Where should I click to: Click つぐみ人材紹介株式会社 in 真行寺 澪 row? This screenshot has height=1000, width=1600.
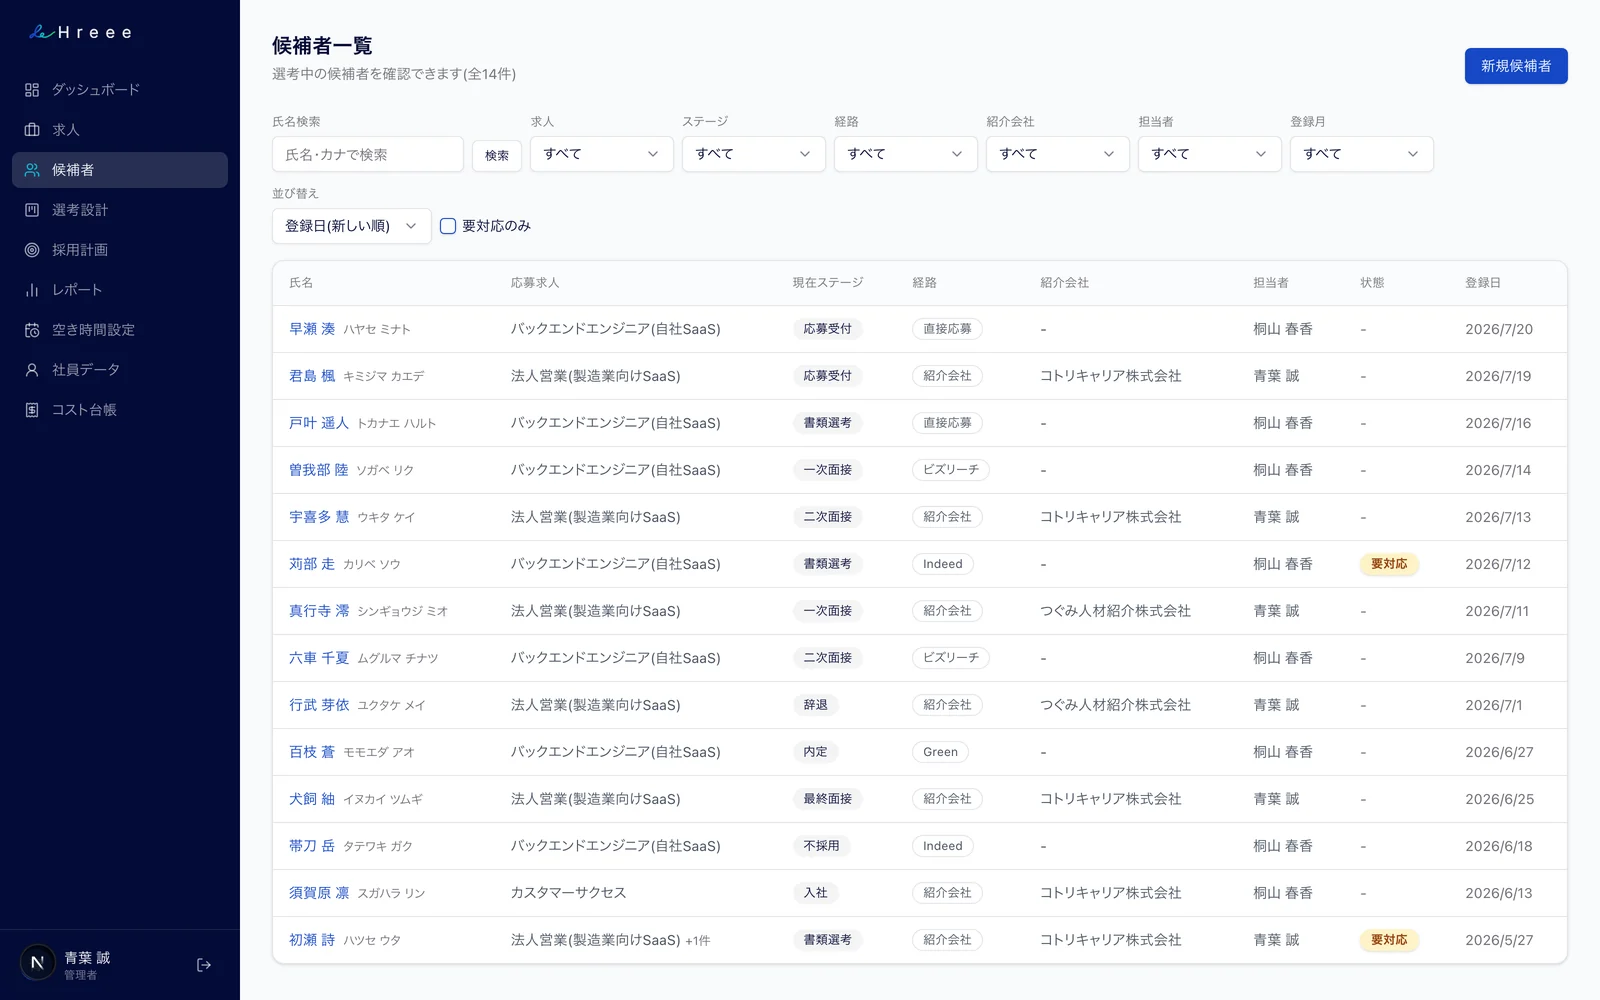point(1115,611)
